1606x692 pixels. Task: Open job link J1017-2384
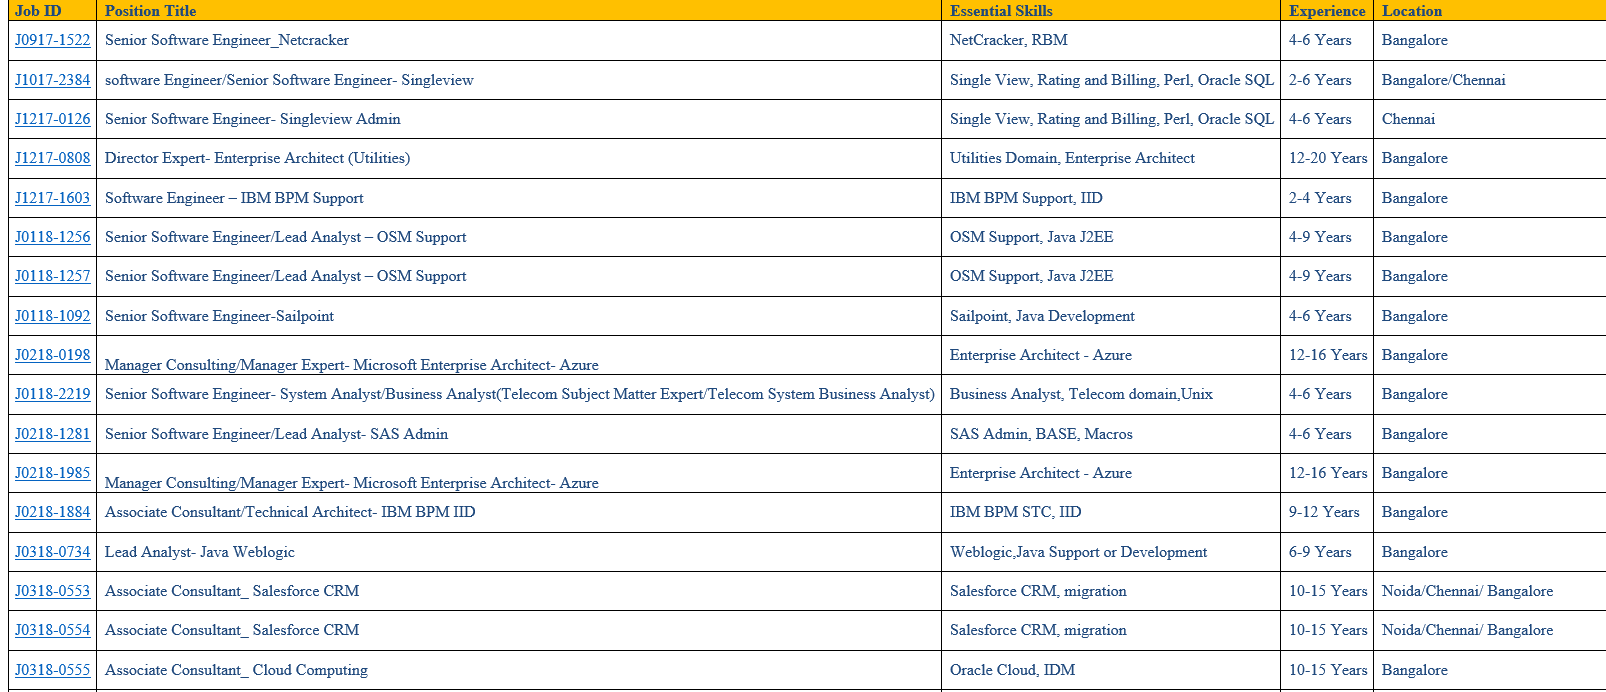pyautogui.click(x=52, y=80)
